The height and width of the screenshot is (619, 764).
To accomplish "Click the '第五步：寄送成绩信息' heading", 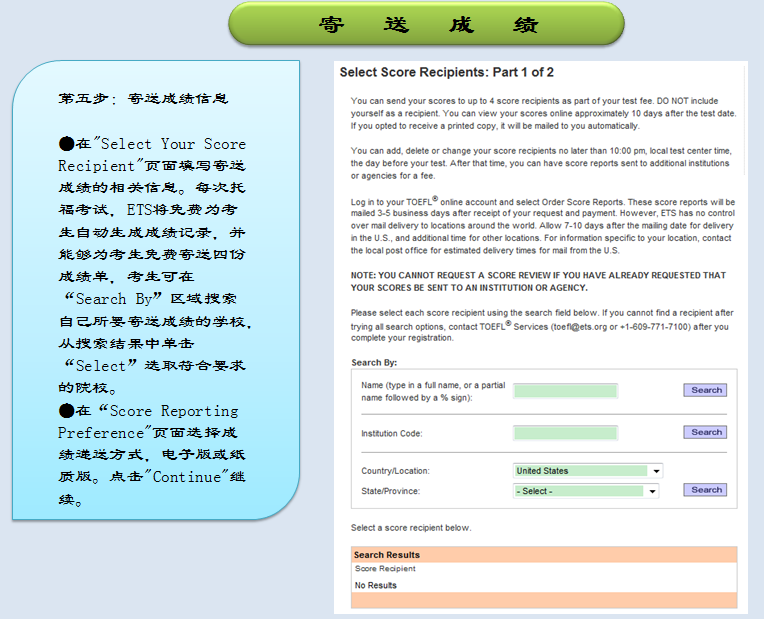I will (x=144, y=99).
